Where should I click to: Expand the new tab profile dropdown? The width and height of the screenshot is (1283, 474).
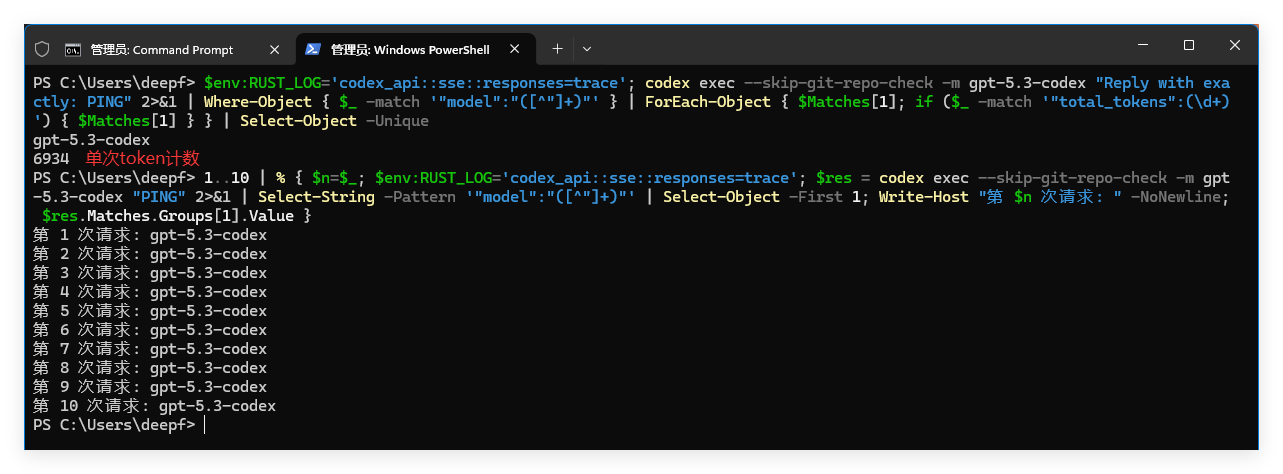(x=587, y=49)
